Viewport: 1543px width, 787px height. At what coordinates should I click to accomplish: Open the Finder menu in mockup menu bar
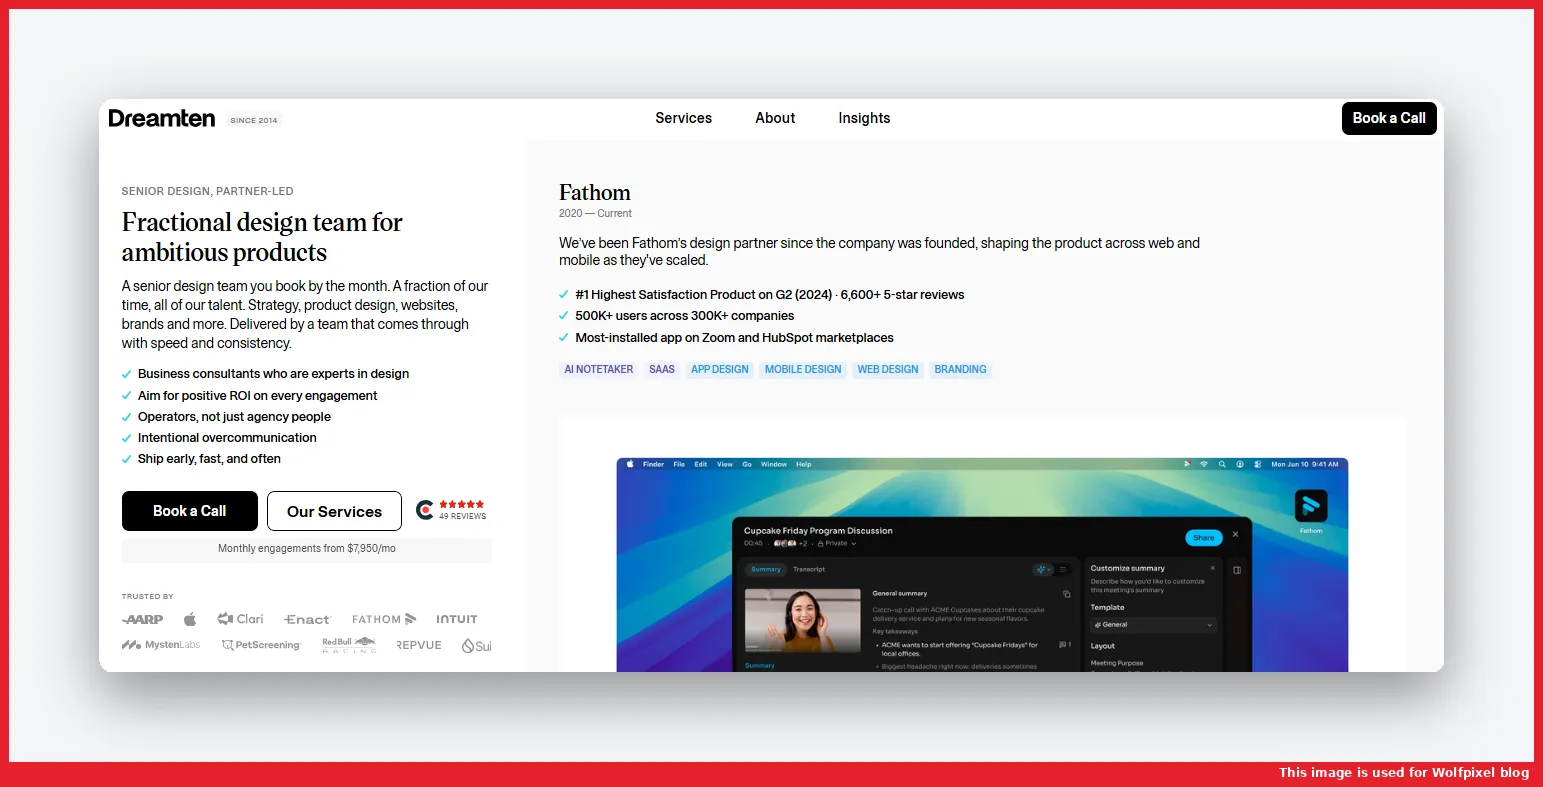[653, 464]
